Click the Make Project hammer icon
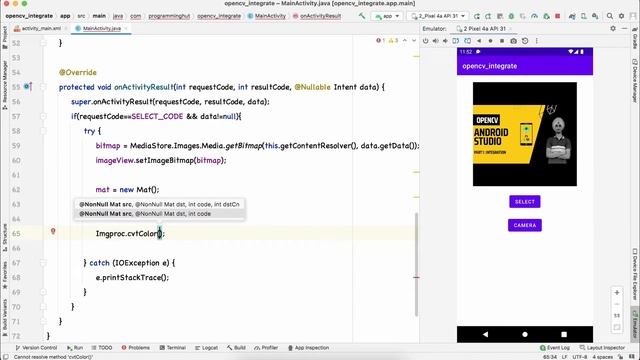 (362, 16)
